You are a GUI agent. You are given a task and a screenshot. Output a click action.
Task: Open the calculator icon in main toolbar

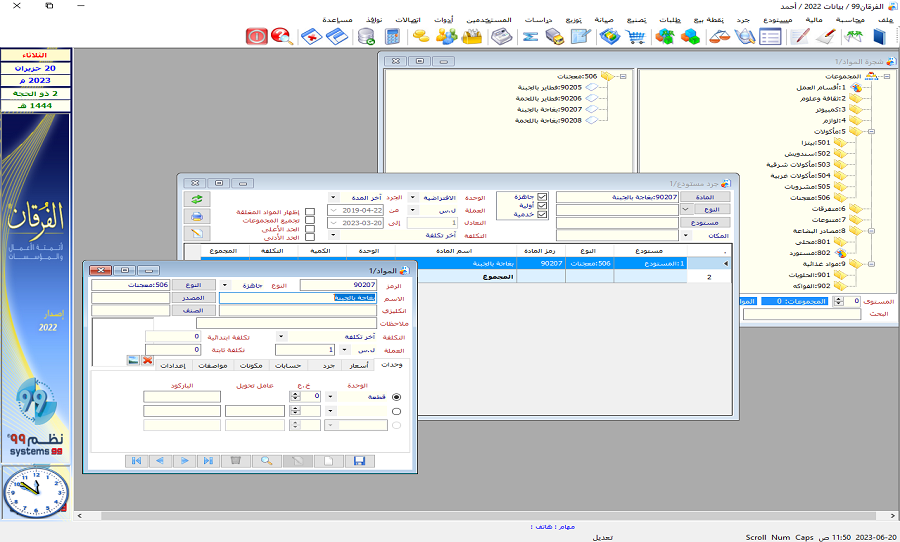coord(393,37)
